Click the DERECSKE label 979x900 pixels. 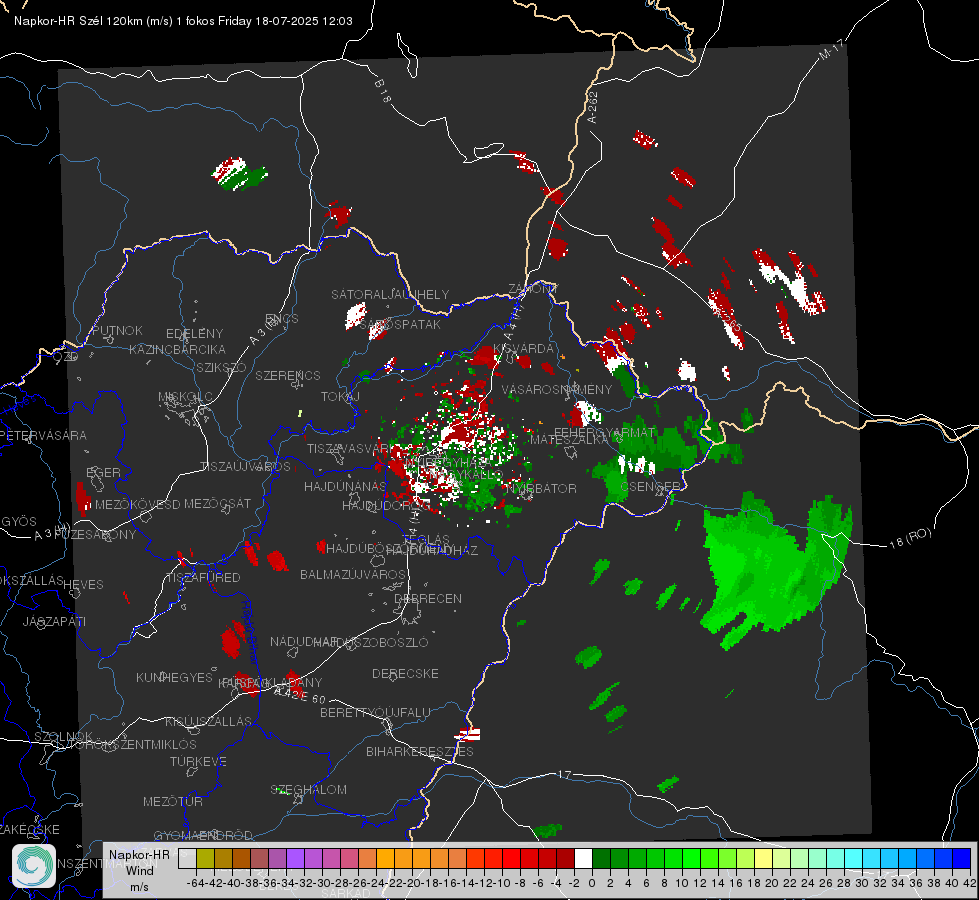(x=405, y=673)
